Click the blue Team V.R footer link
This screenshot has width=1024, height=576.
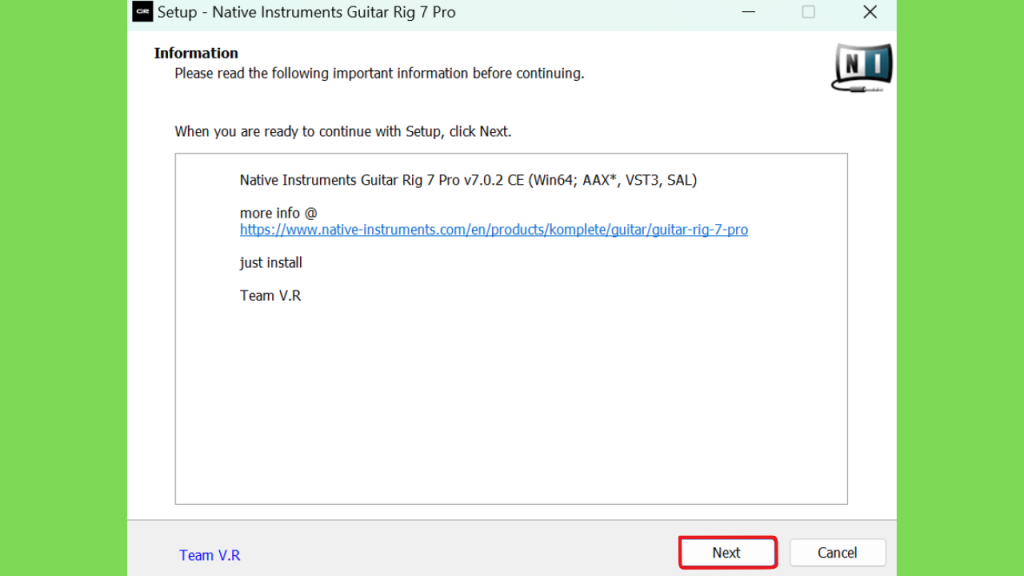point(210,555)
